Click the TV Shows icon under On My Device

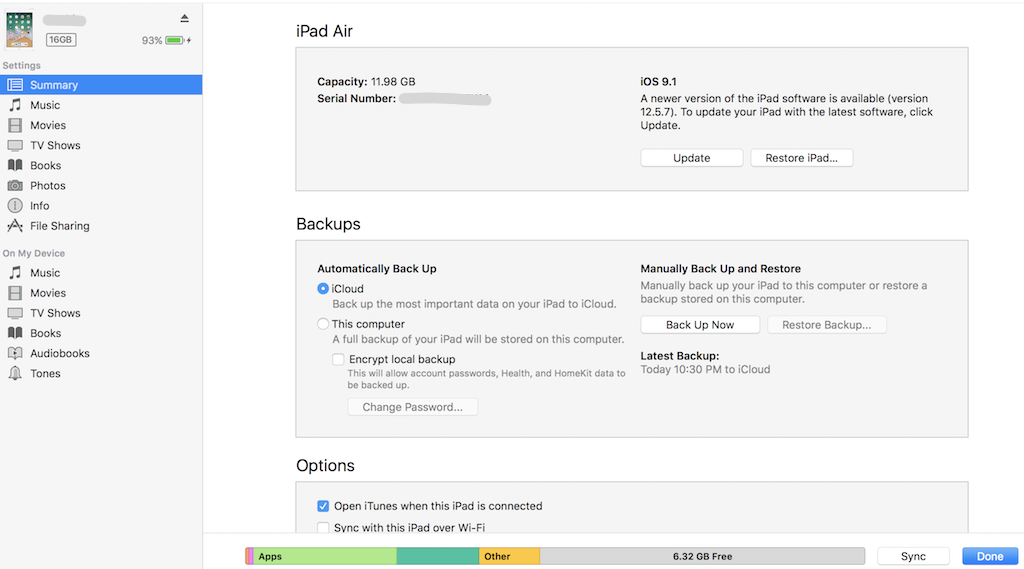[15, 314]
